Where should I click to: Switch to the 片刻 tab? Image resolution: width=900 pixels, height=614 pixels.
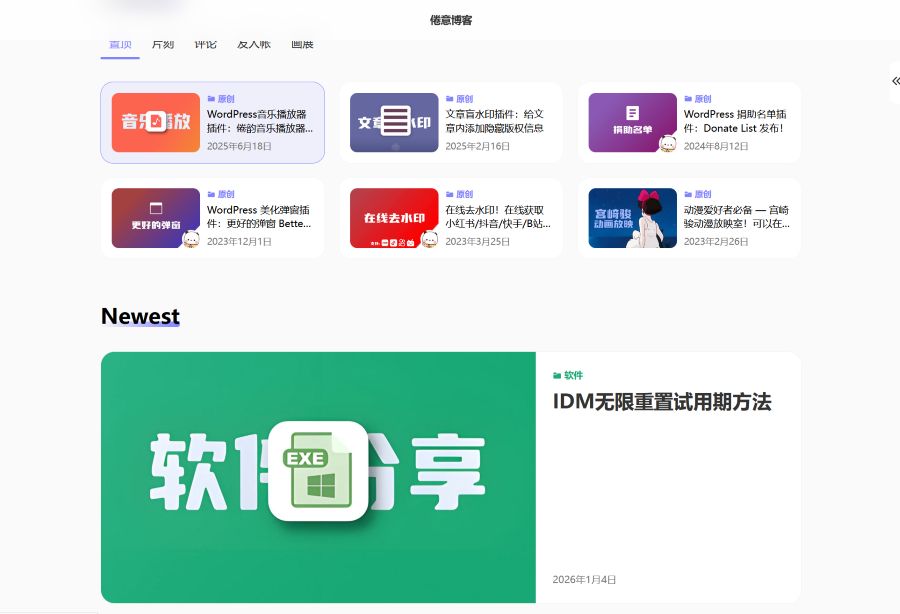[162, 45]
